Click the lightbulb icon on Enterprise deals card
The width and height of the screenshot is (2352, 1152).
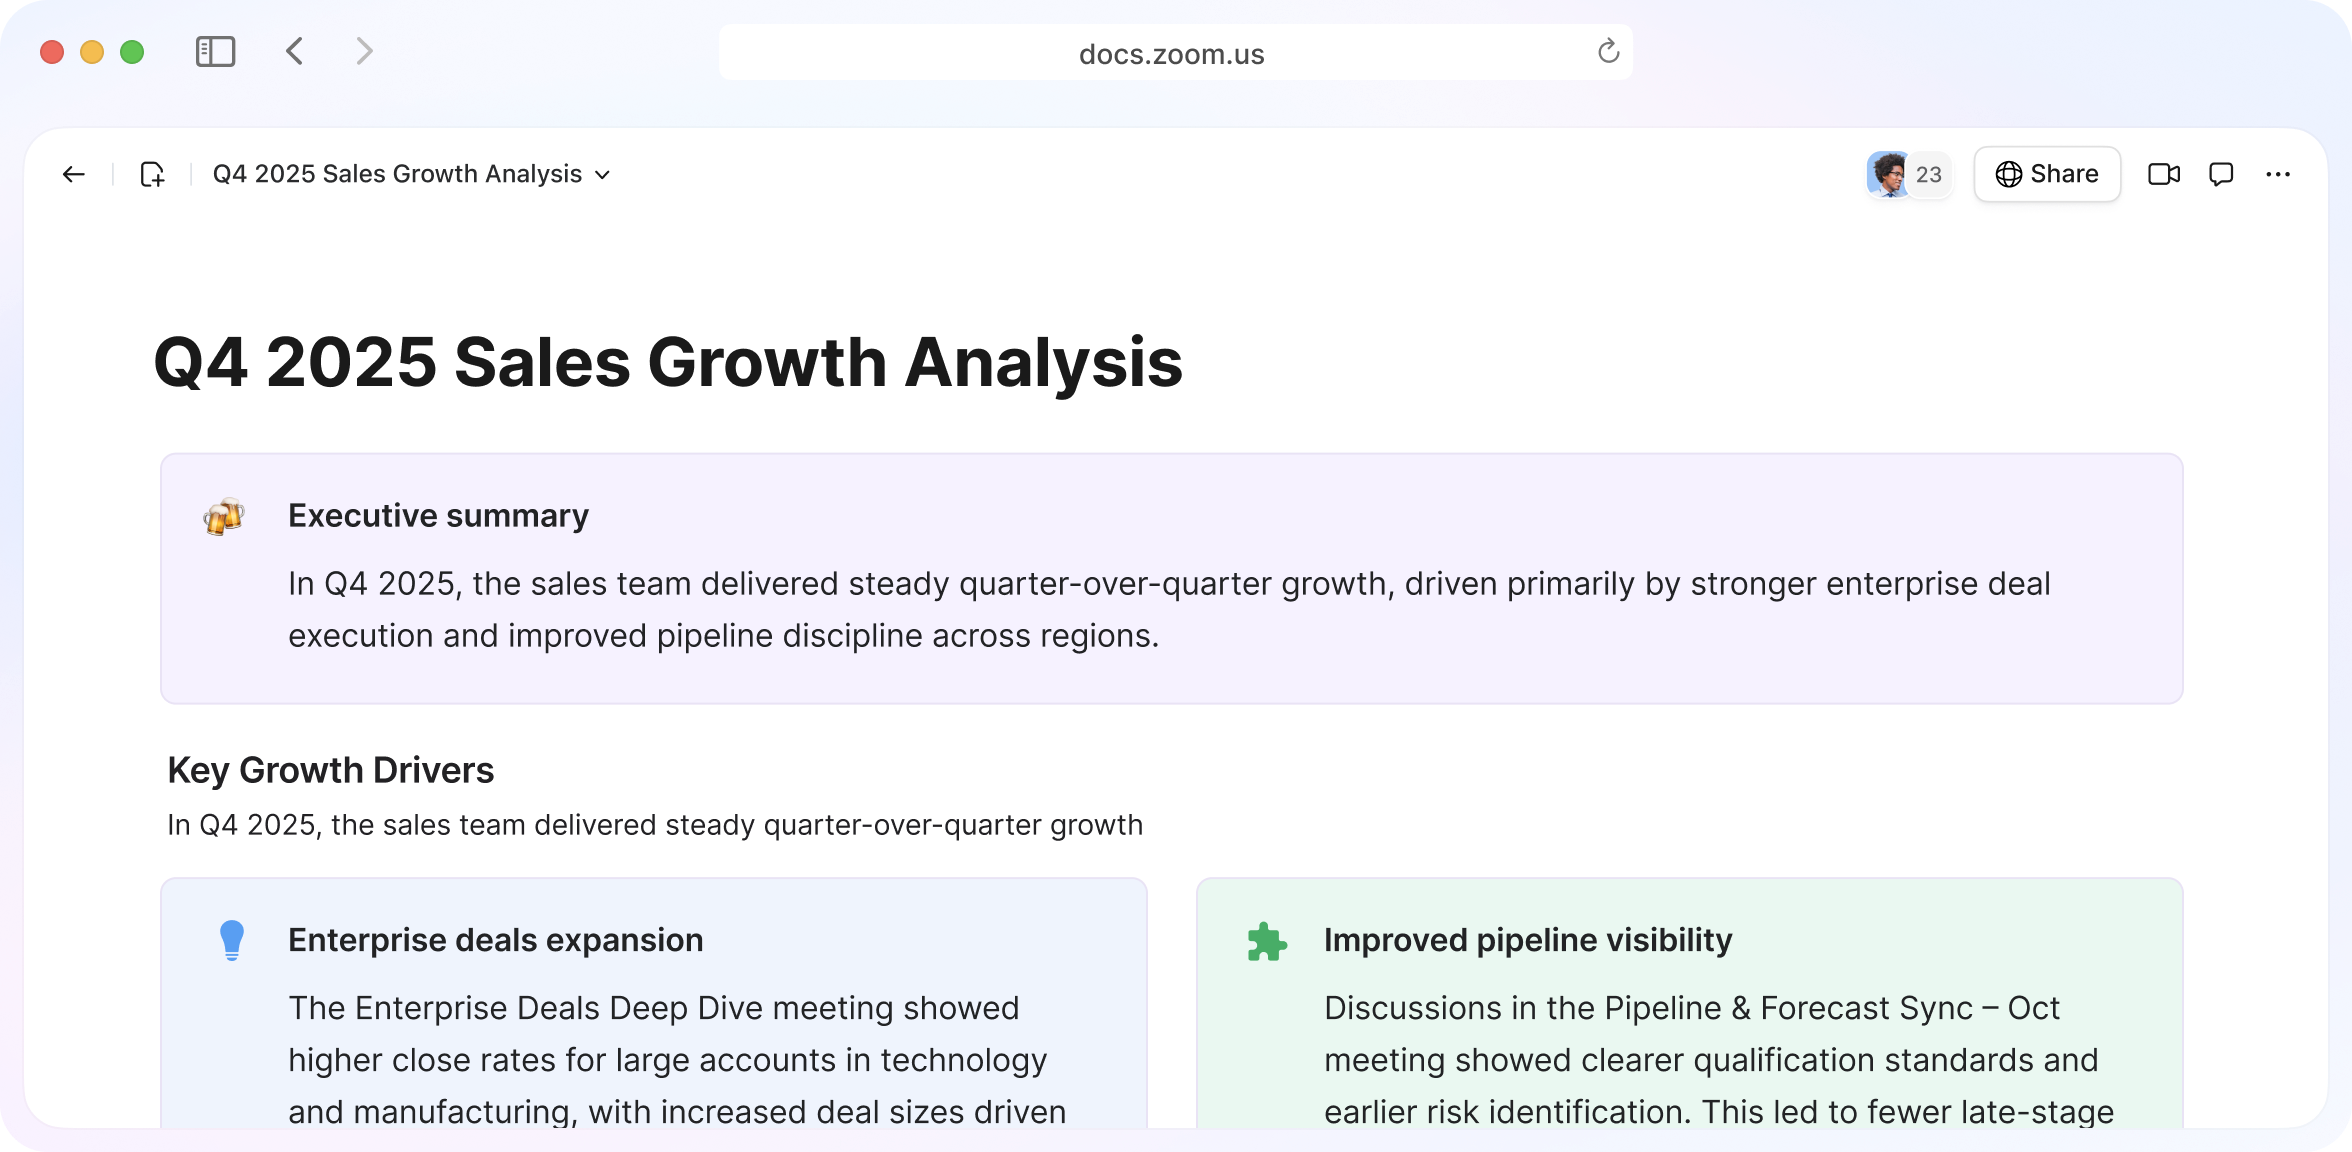pyautogui.click(x=232, y=941)
